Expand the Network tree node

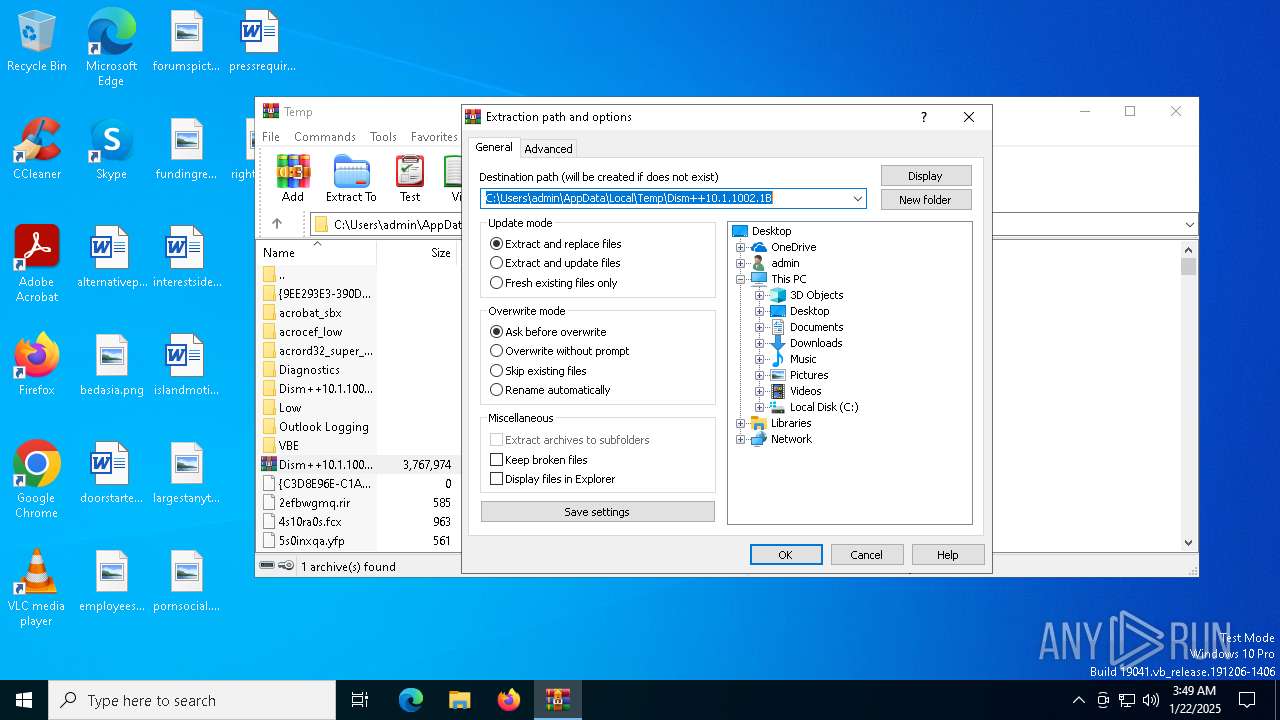tap(741, 439)
